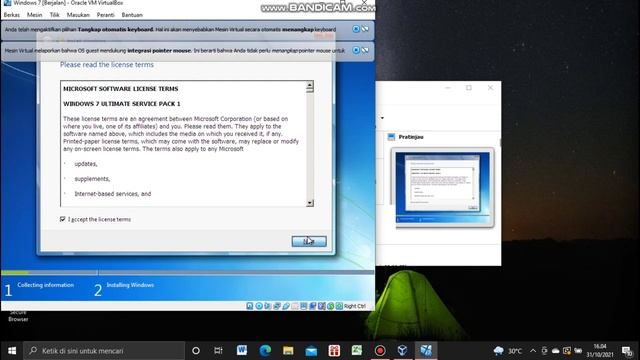The image size is (640, 360).
Task: Click the audio indicator in VM status bar
Action: point(268,306)
